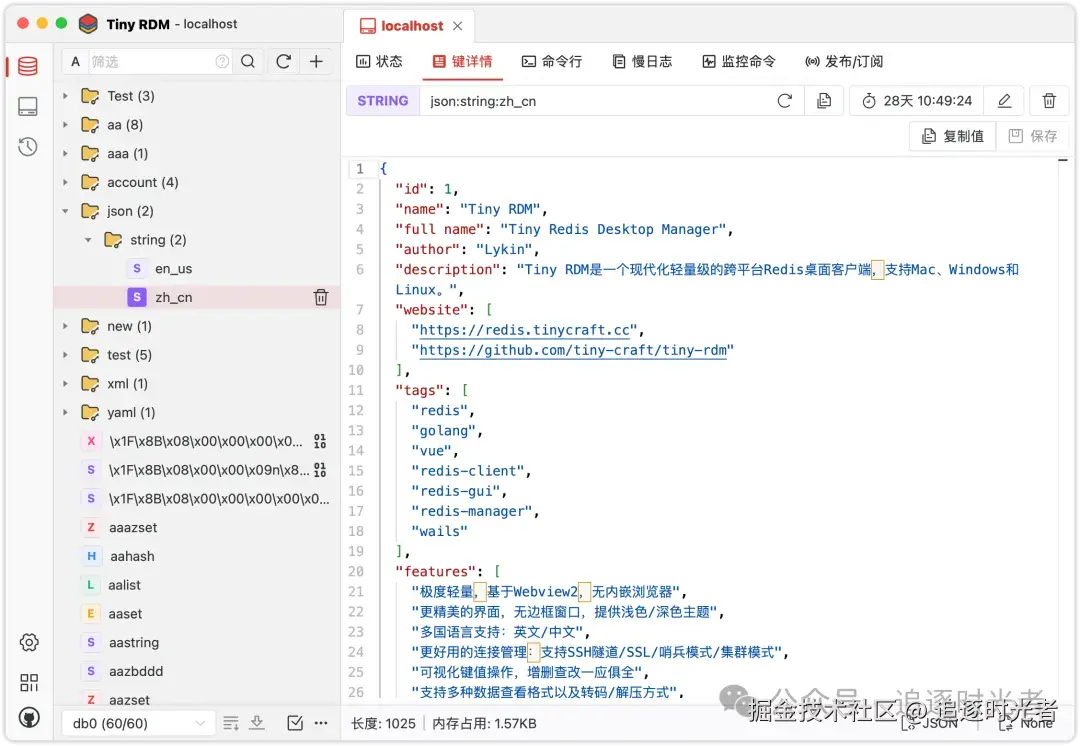Click the 内存占用: 1.57KB status text
1080x746 pixels.
click(484, 723)
